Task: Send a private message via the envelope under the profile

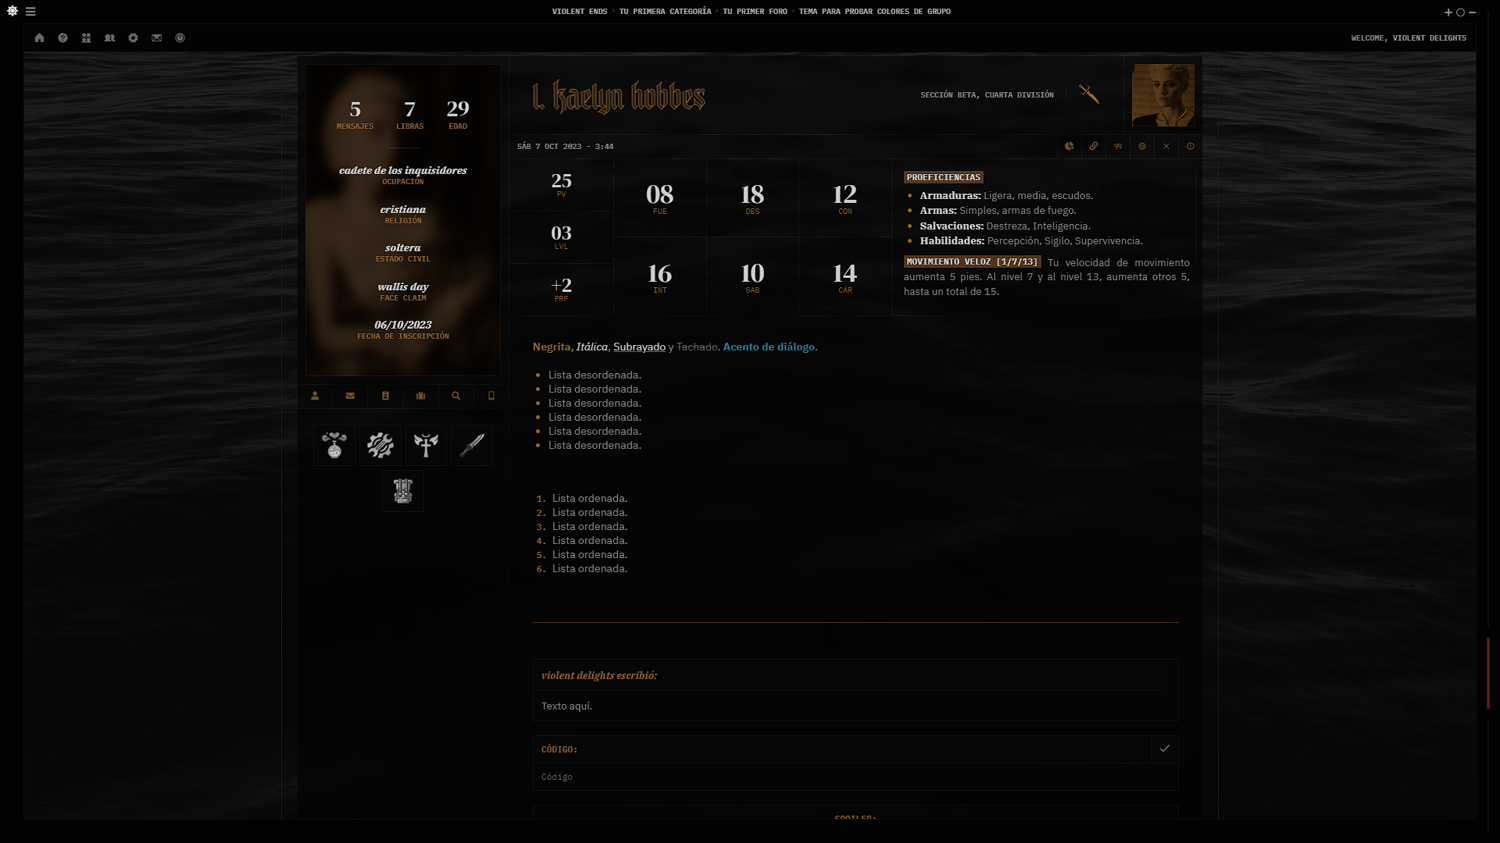Action: [350, 396]
